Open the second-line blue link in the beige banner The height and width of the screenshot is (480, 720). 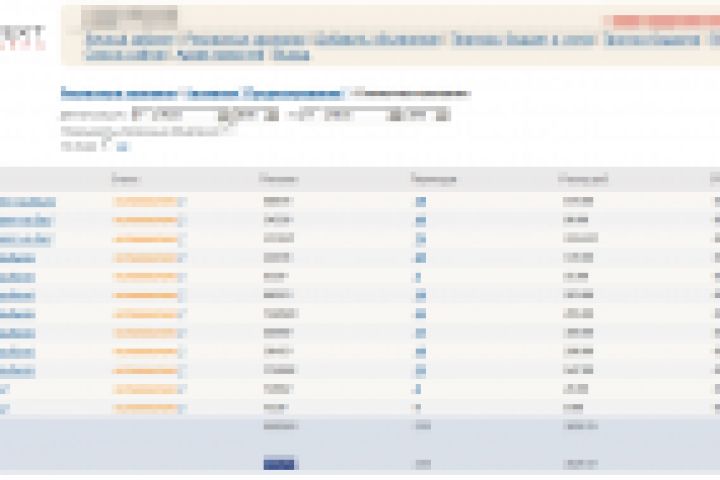pos(197,56)
